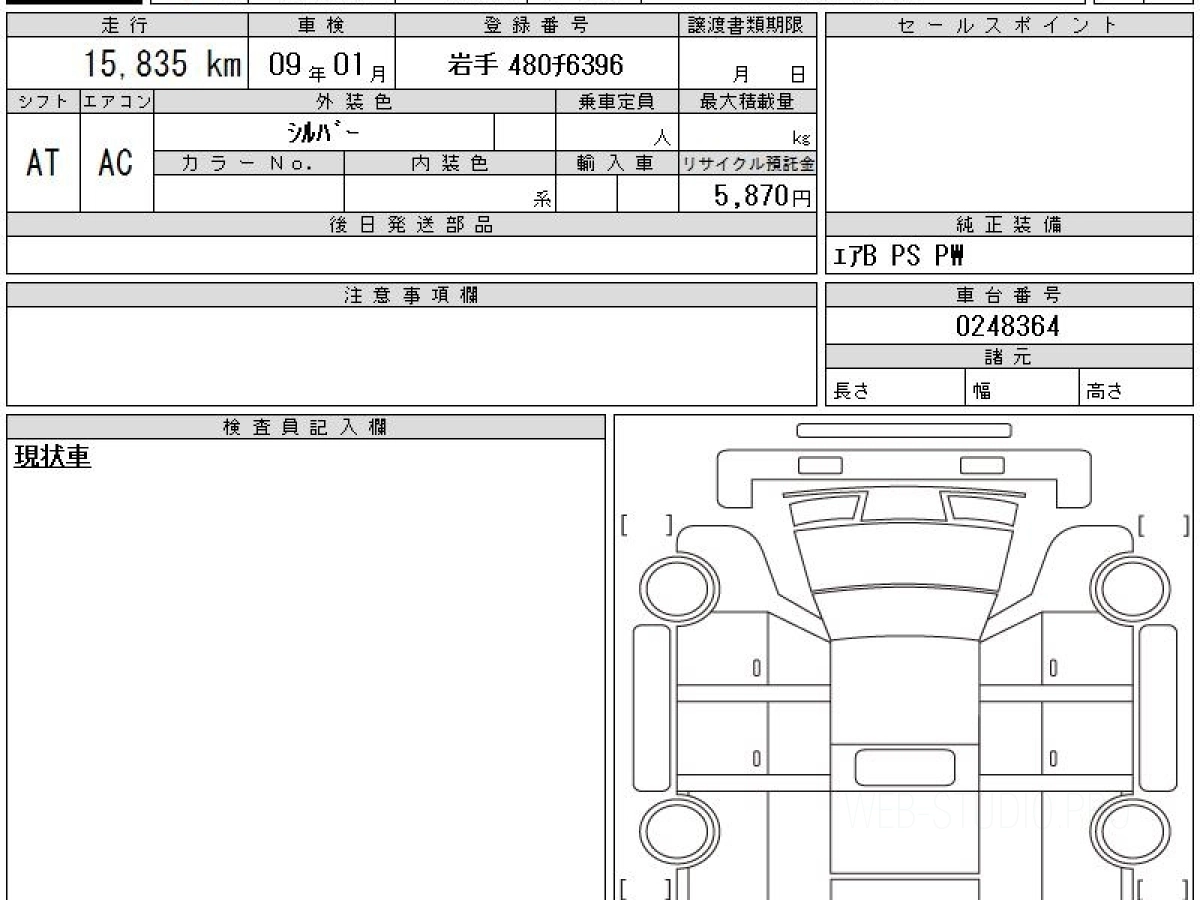Screen dimensions: 1200x900
Task: Click the 系 interior color cell
Action: pyautogui.click(x=450, y=194)
